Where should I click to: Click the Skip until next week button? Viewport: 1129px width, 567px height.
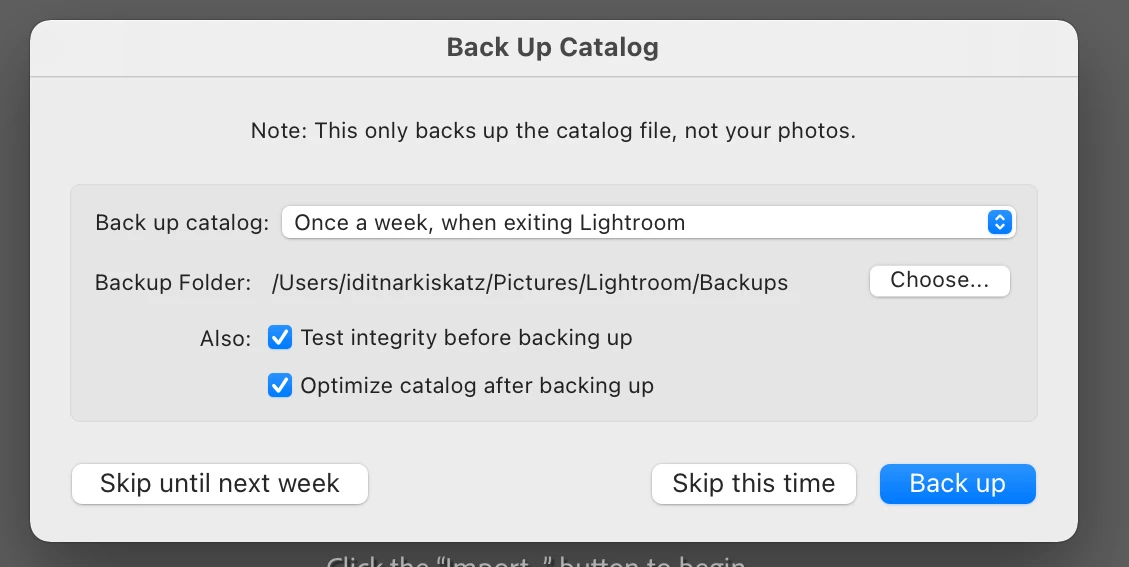(x=220, y=484)
